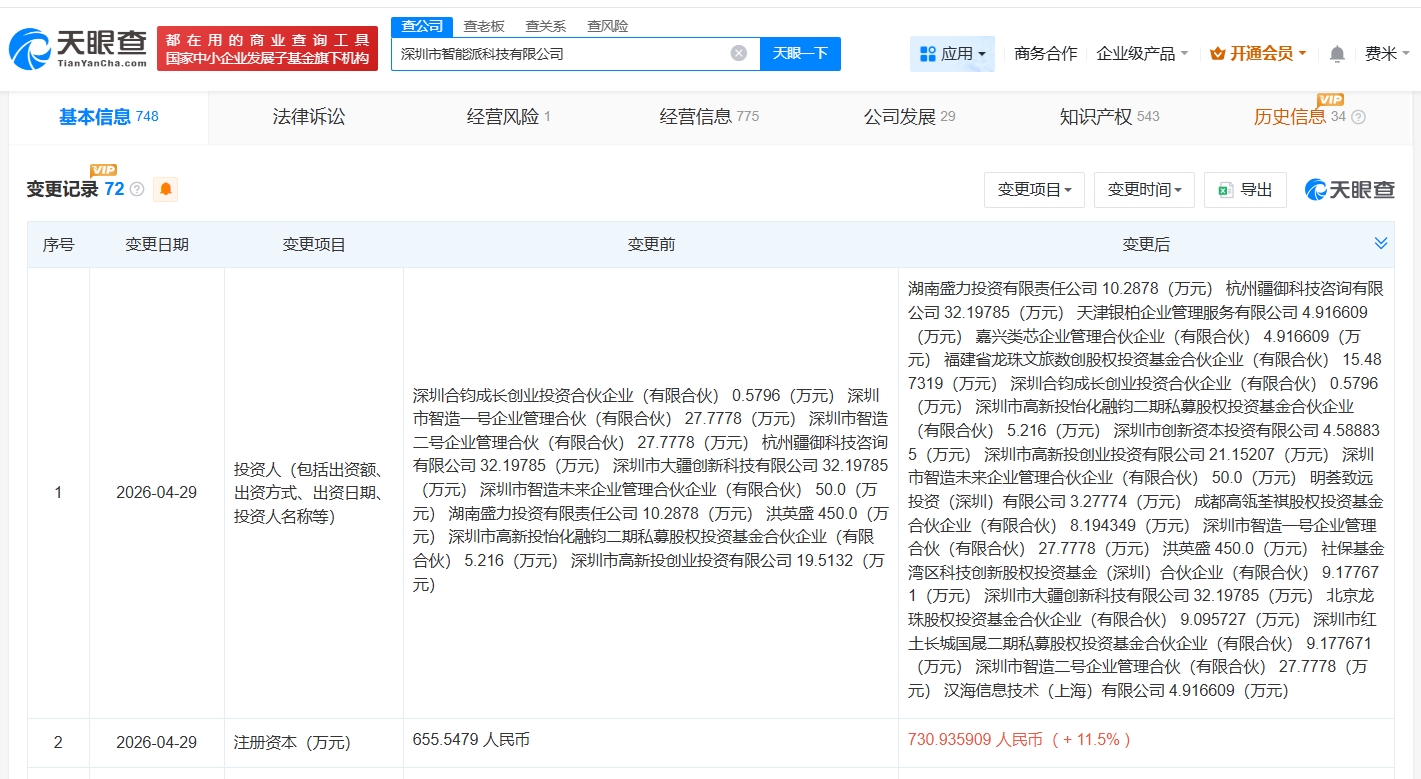Viewport: 1421px width, 779px height.
Task: Click the 变更日期 column header
Action: tap(157, 245)
